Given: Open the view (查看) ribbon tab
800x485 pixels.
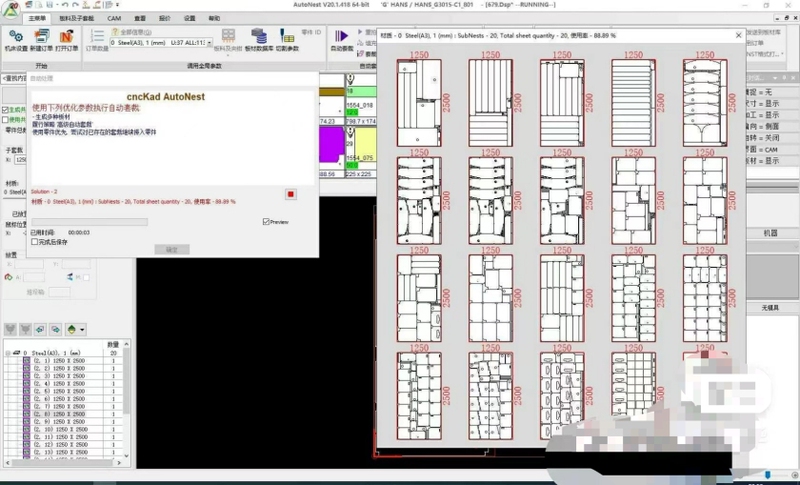Looking at the screenshot, I should [x=140, y=18].
